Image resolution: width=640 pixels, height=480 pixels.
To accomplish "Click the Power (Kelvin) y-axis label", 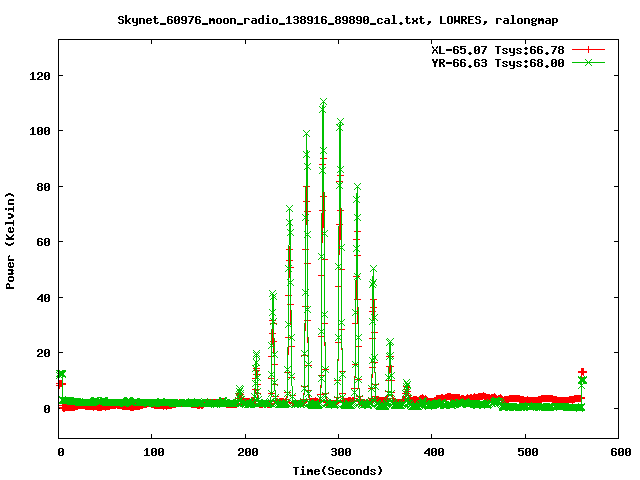I will coord(11,240).
